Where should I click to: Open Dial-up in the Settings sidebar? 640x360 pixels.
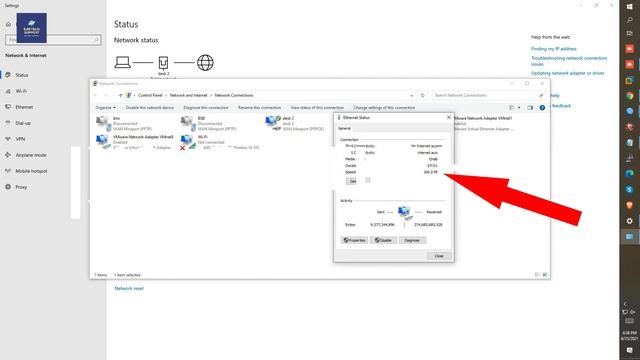[x=23, y=123]
